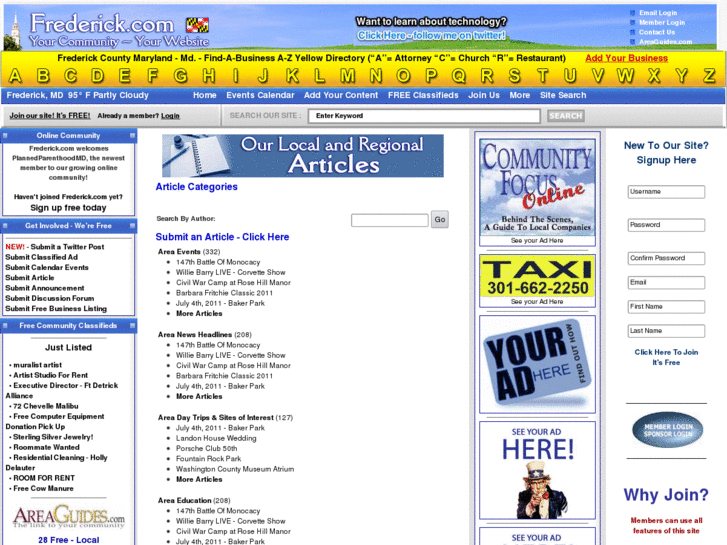
Task: Open Add Your Content menu
Action: point(341,95)
